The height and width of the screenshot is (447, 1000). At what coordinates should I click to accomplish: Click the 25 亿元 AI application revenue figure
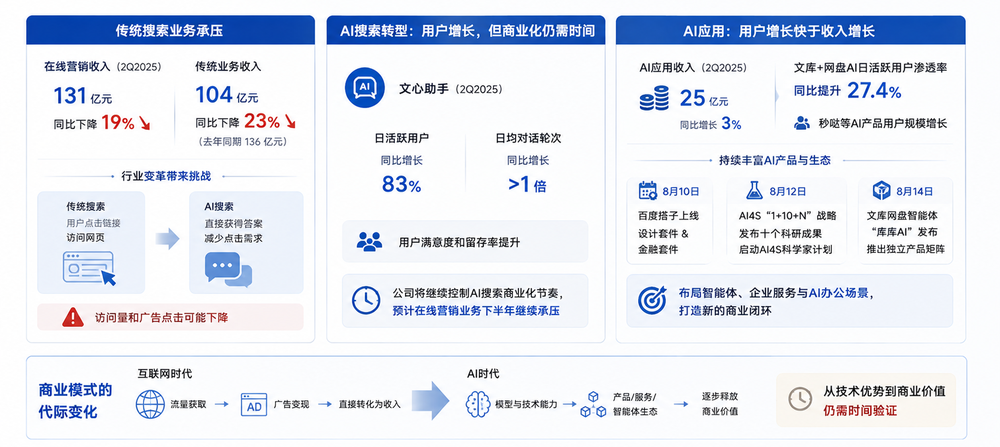704,99
